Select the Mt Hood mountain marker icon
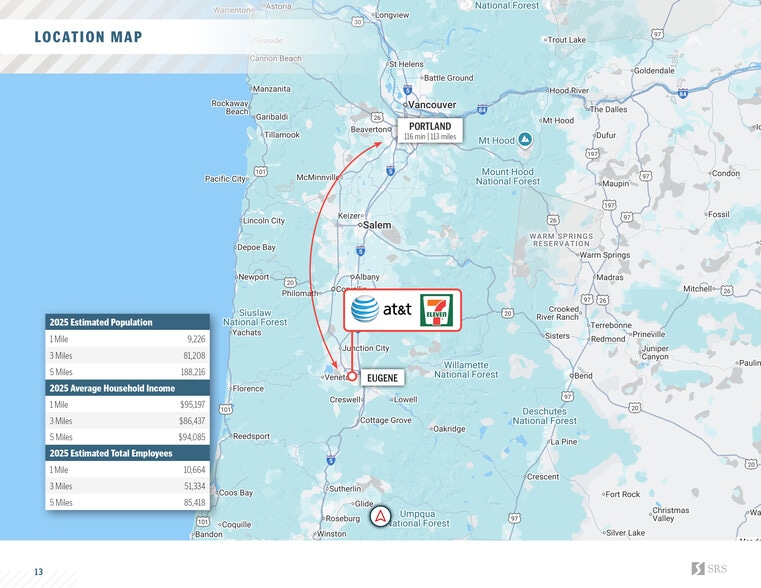The image size is (761, 588). [525, 140]
